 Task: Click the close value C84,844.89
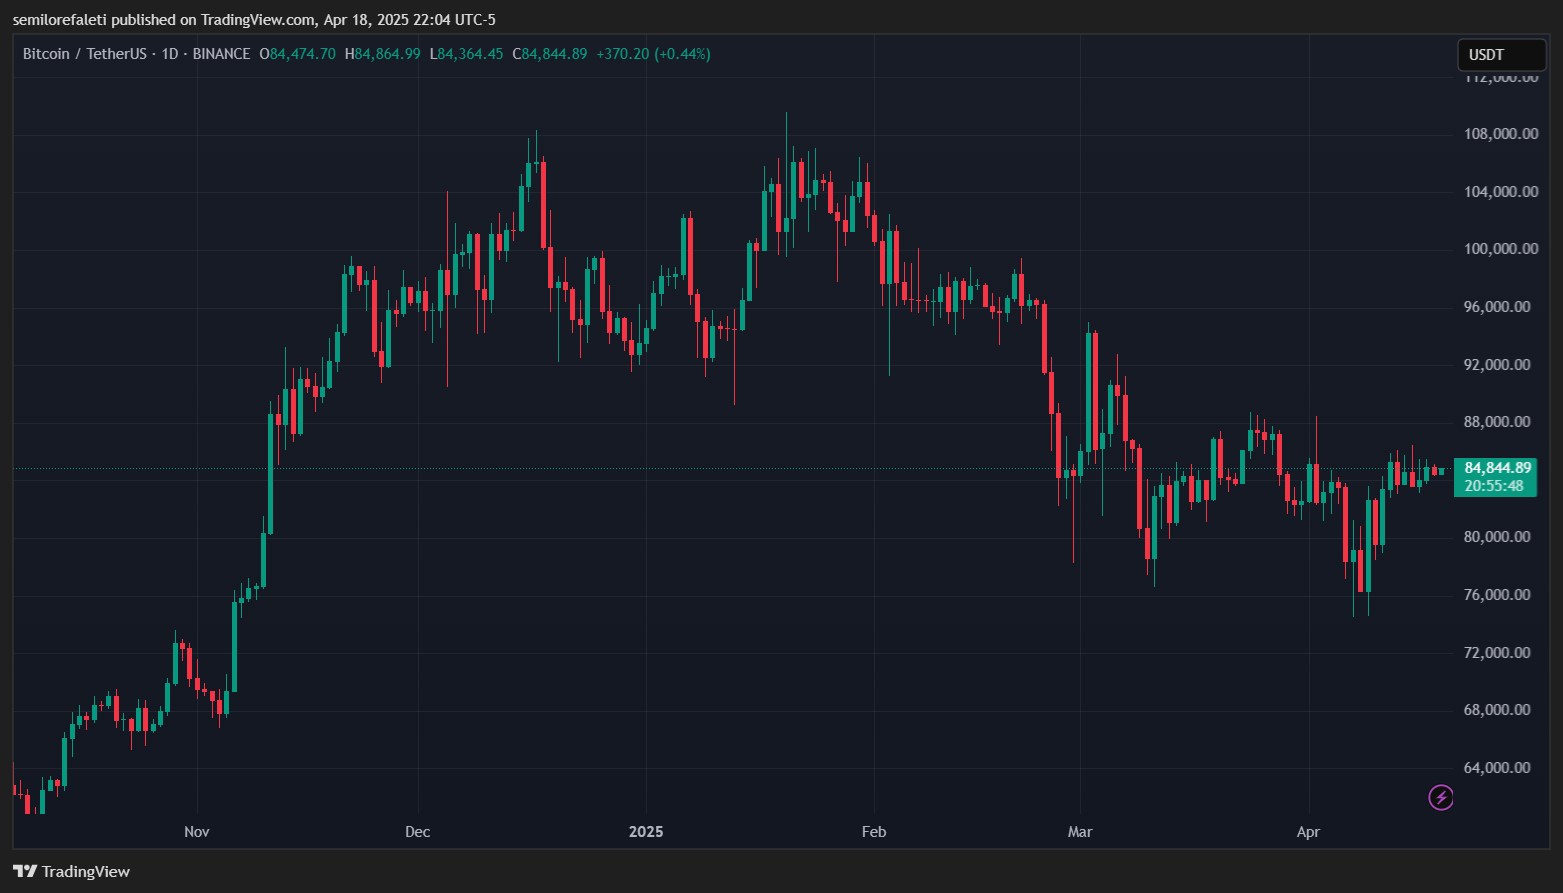tap(550, 54)
